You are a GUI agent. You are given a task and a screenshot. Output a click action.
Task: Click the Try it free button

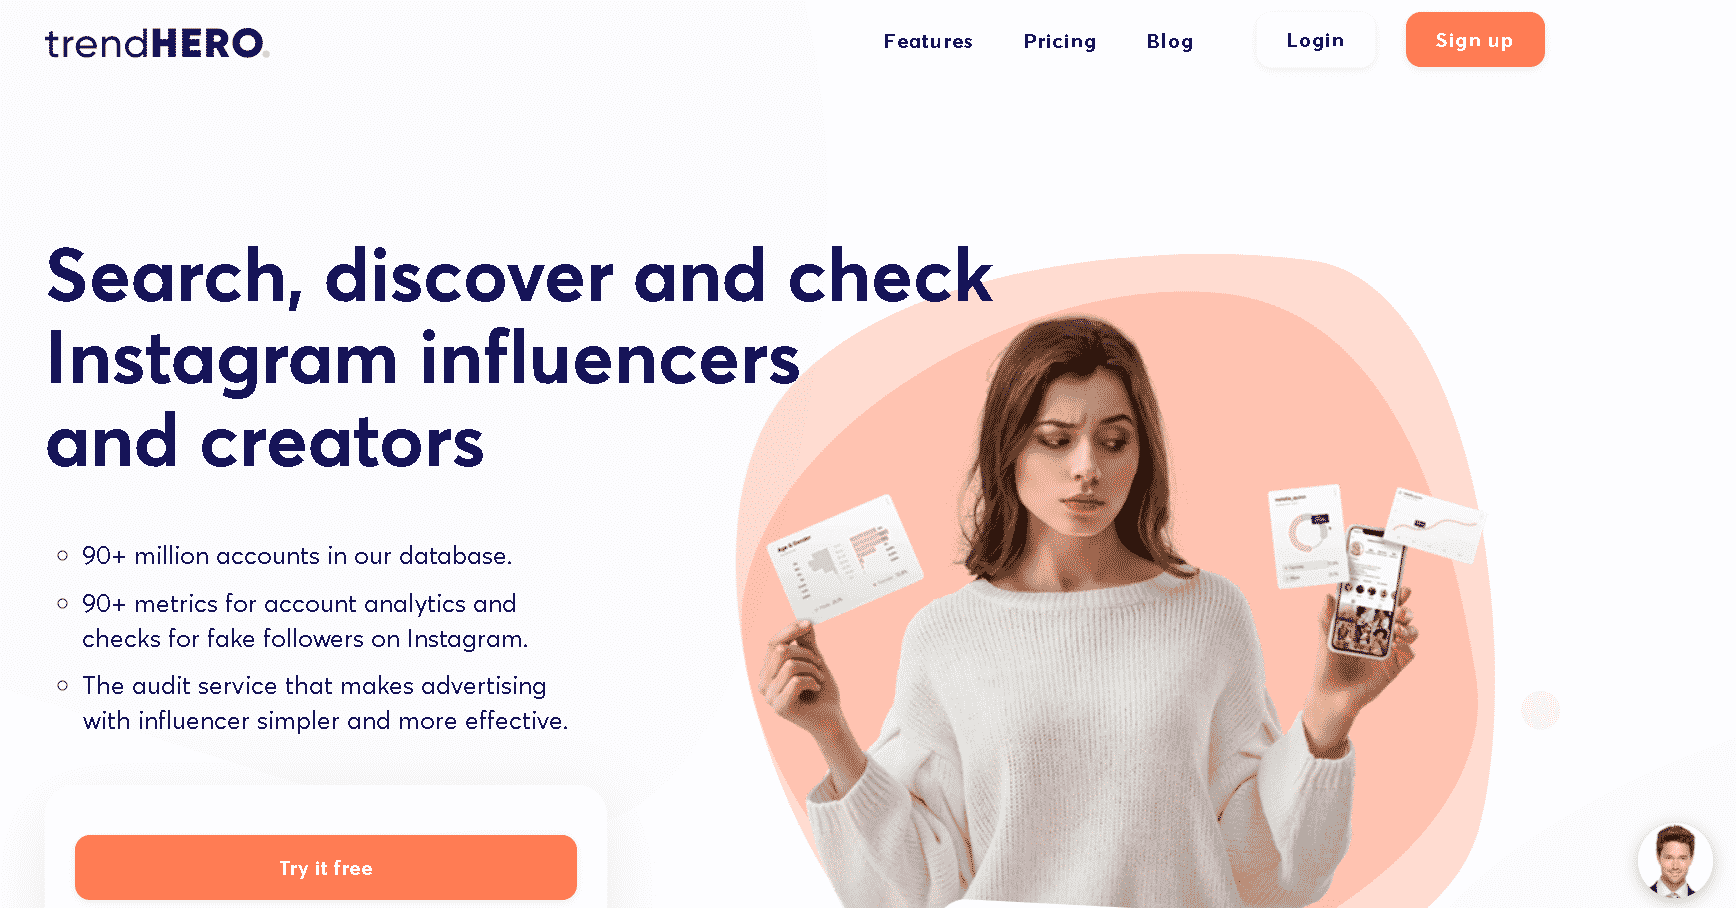point(326,867)
